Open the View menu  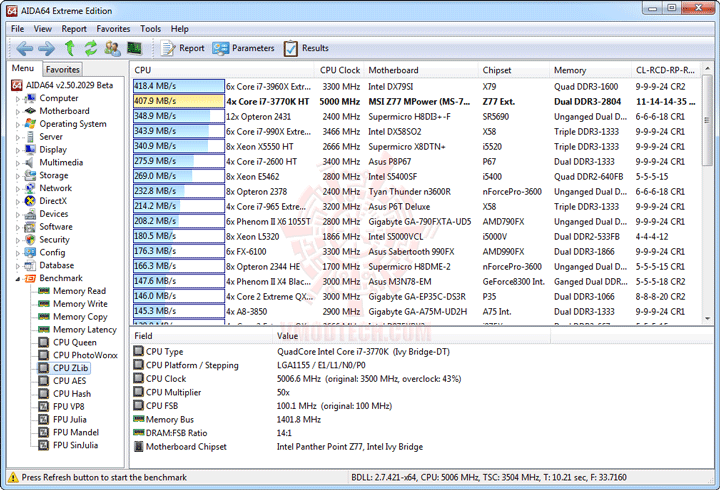[x=43, y=28]
